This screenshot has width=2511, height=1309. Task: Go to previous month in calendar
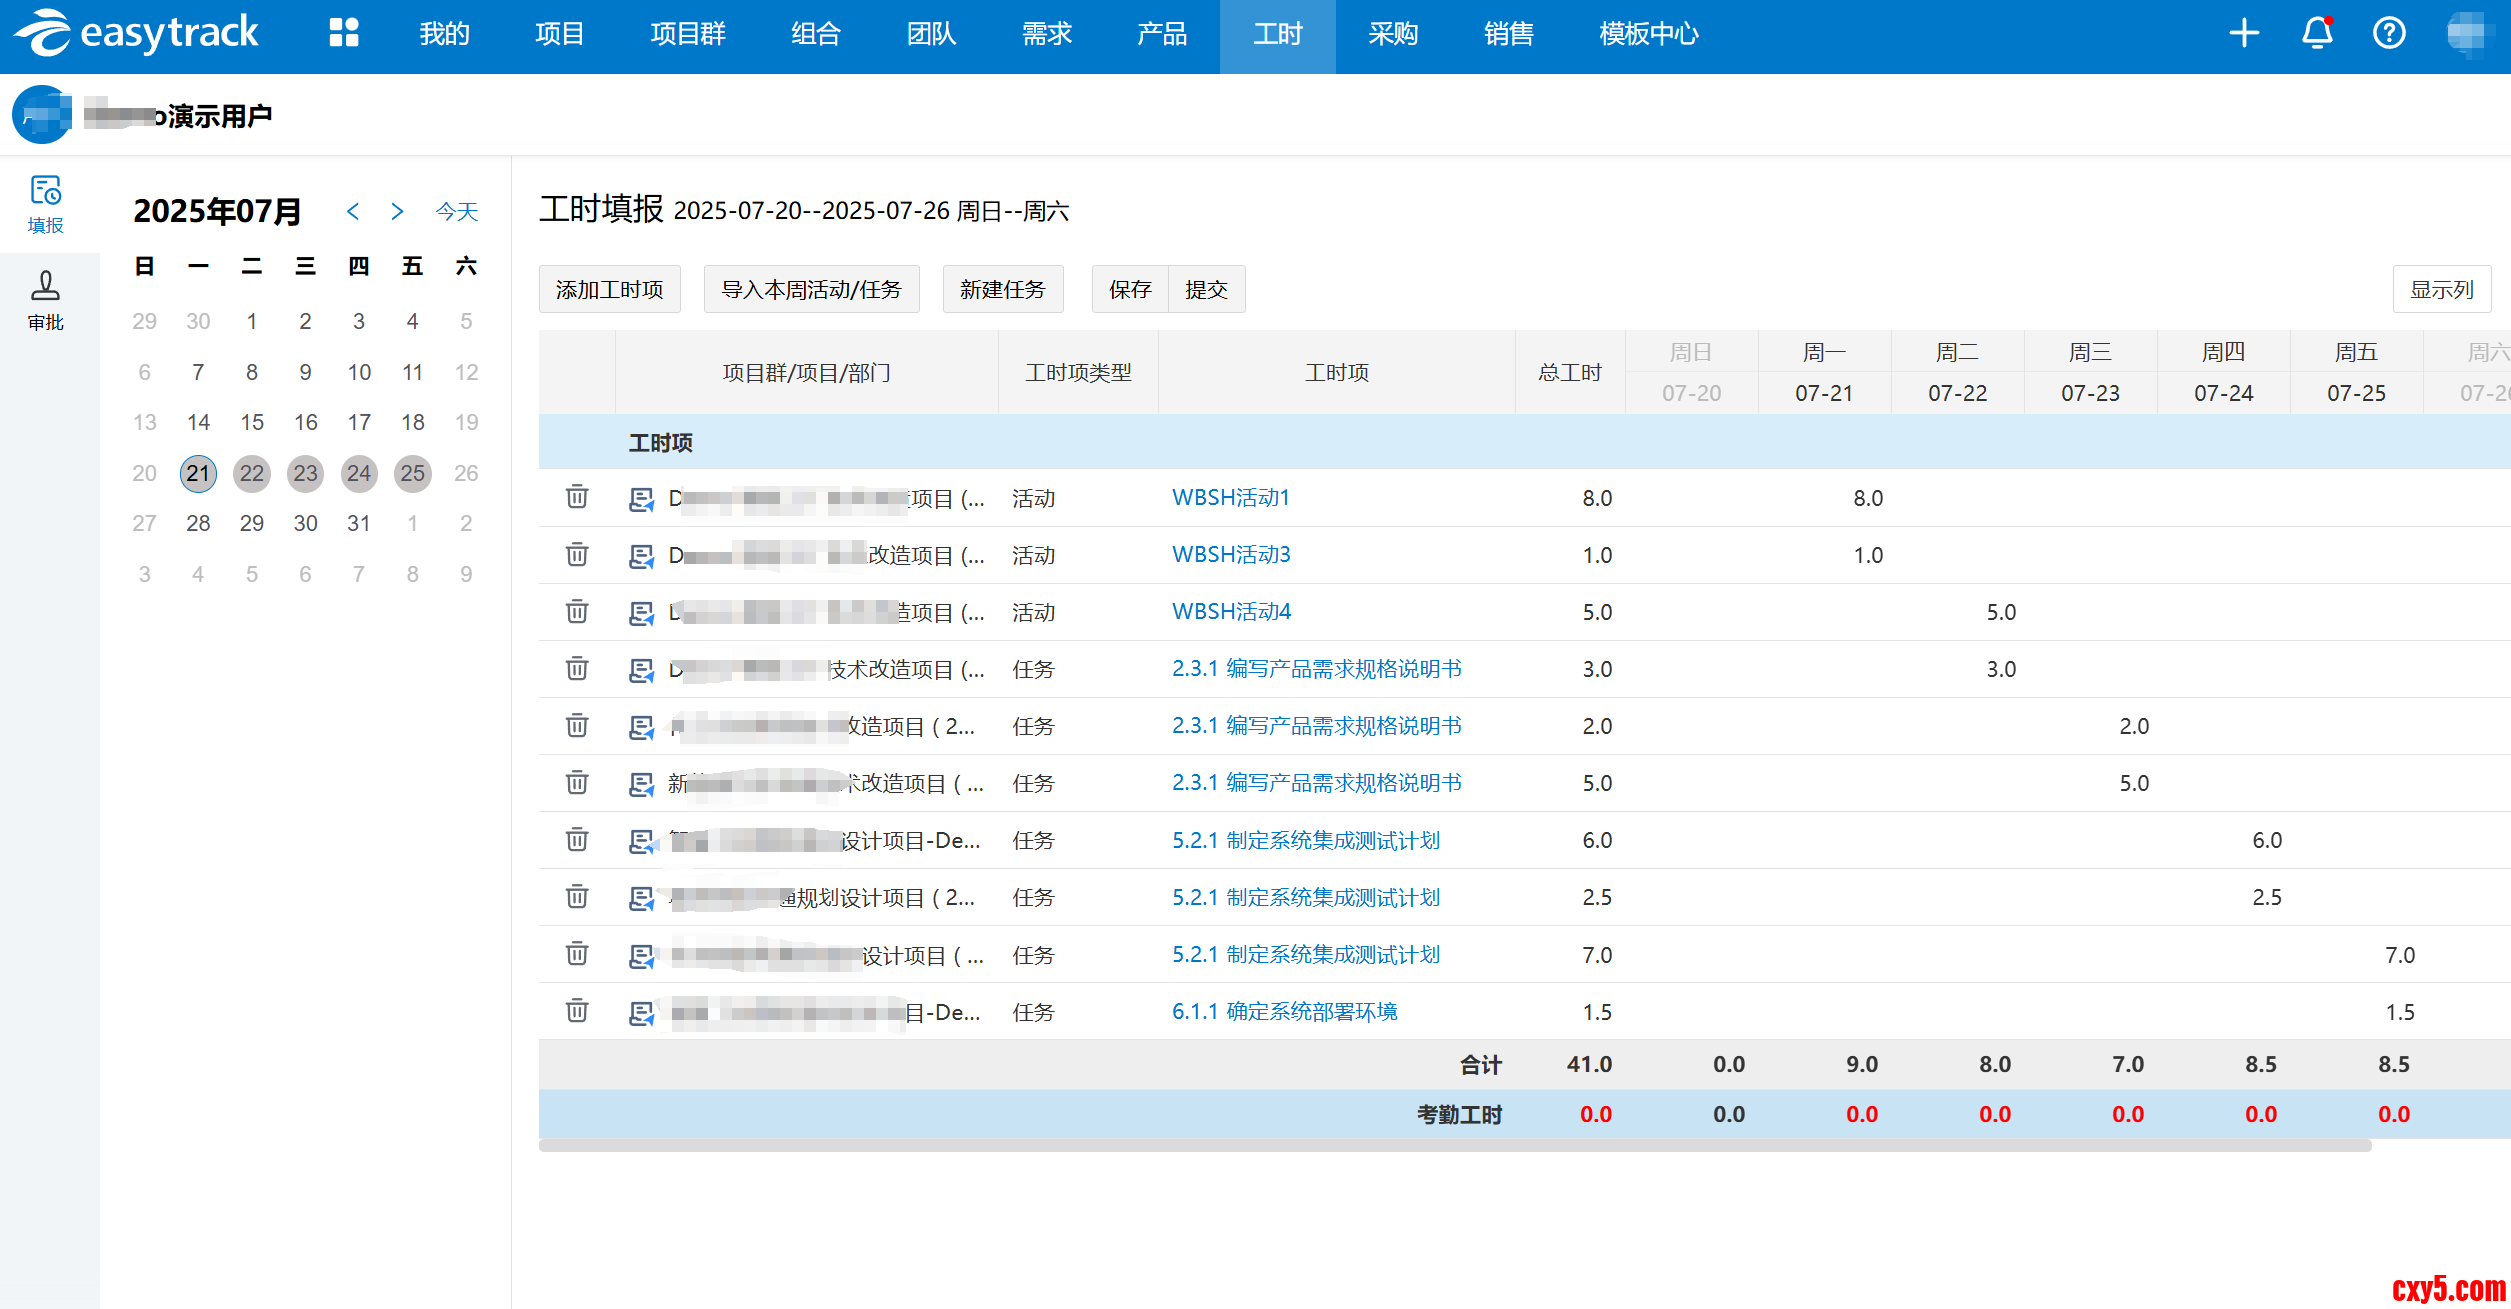click(x=353, y=211)
